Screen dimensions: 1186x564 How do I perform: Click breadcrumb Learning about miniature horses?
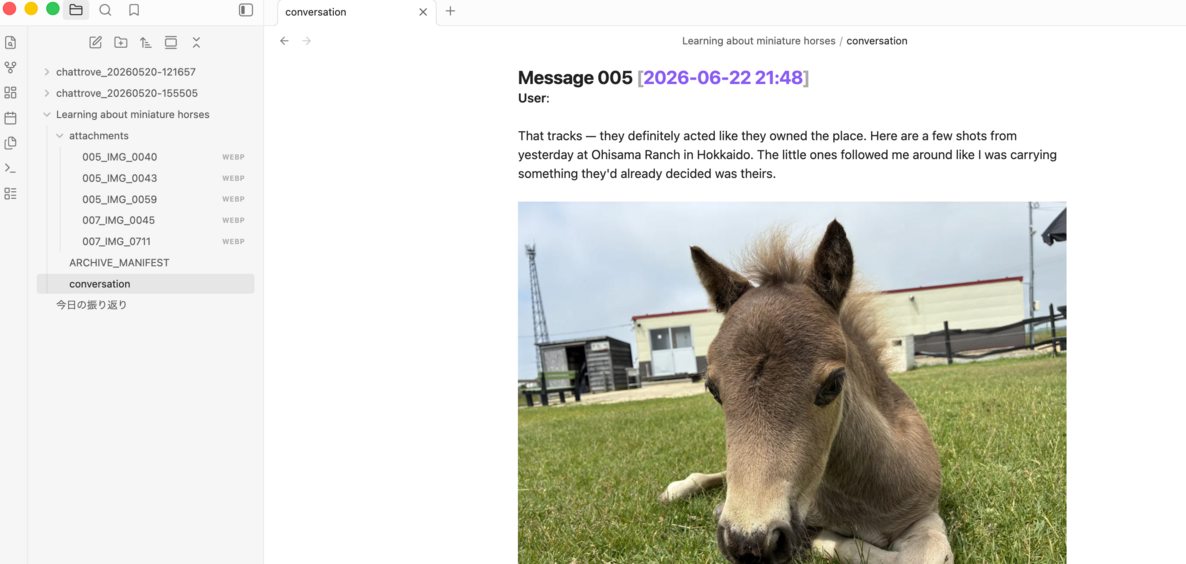pos(759,41)
